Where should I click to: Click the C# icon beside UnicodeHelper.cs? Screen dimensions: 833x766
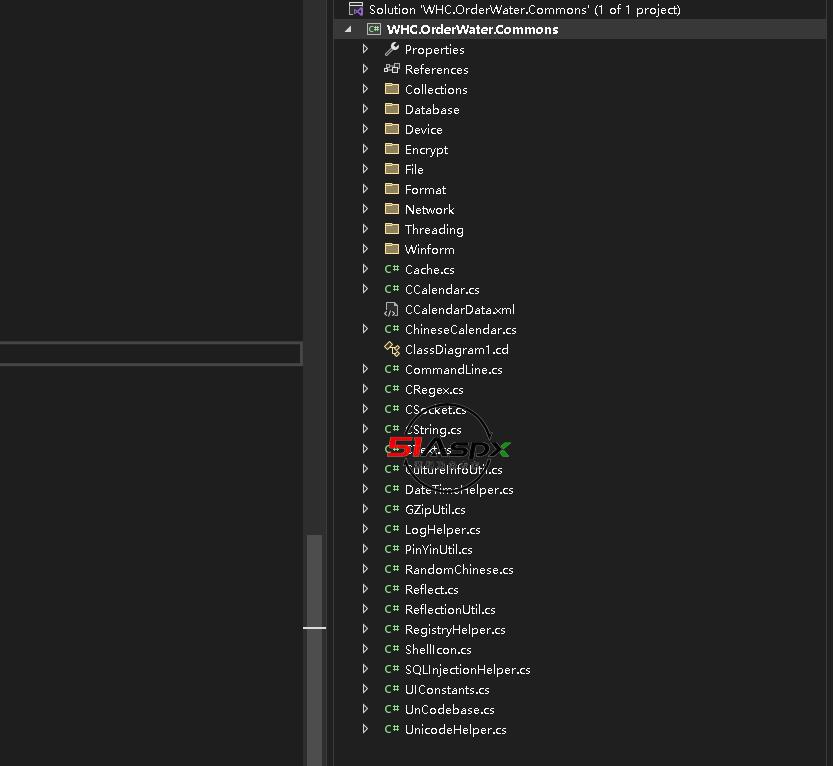coord(392,729)
